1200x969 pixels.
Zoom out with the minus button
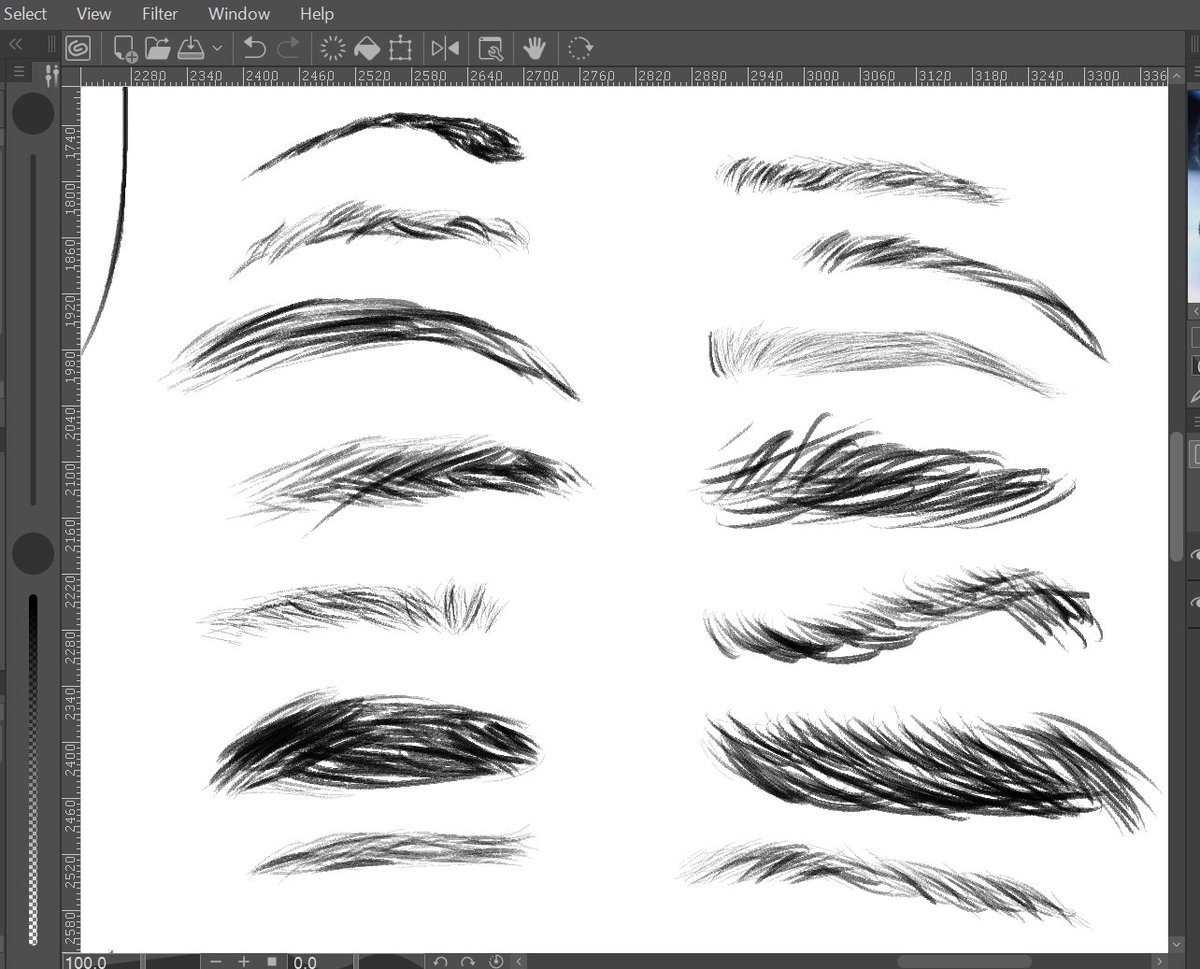point(215,961)
